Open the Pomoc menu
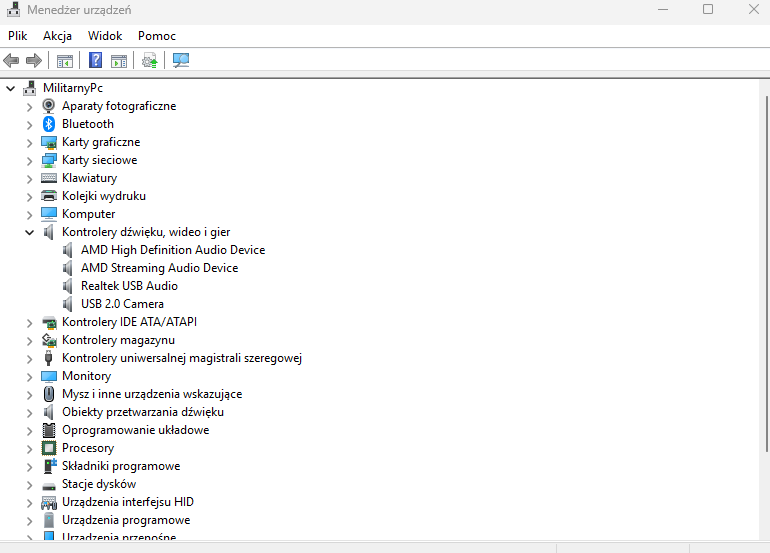The width and height of the screenshot is (770, 553). 157,35
